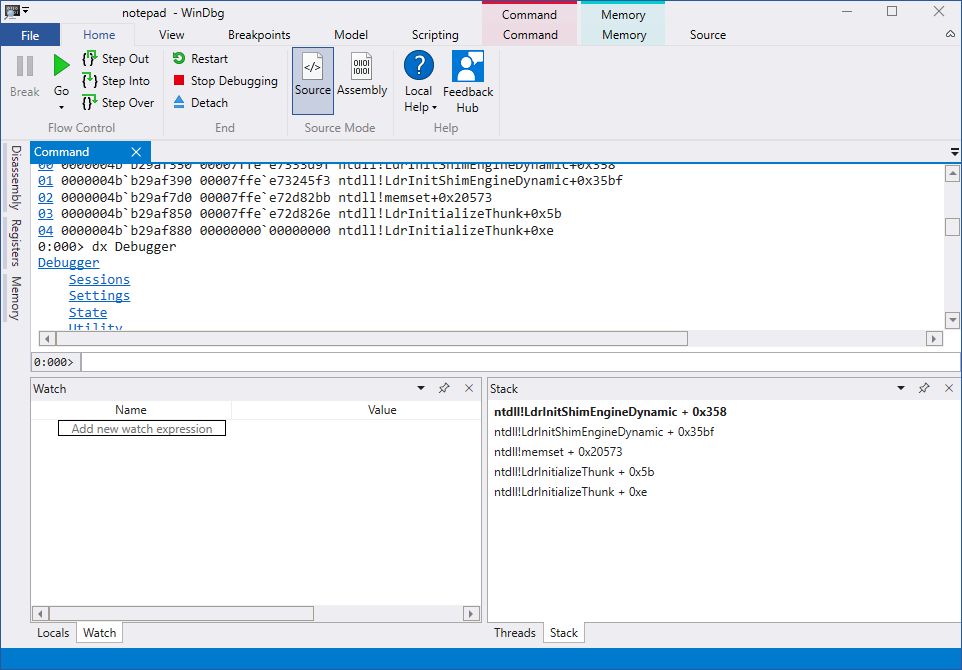Select the Step Into icon

tap(91, 81)
